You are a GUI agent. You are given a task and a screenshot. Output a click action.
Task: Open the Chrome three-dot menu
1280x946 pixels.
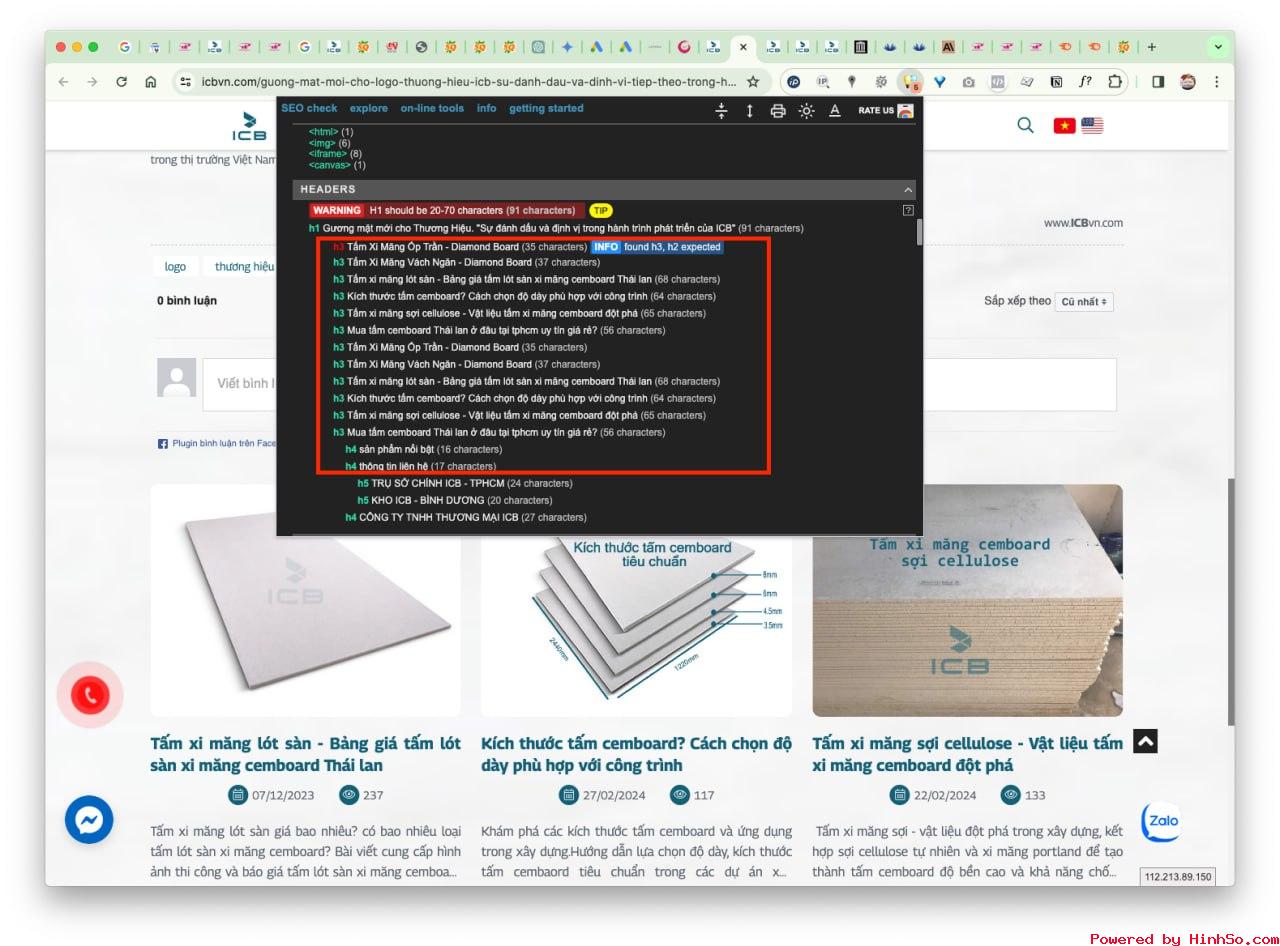tap(1216, 82)
